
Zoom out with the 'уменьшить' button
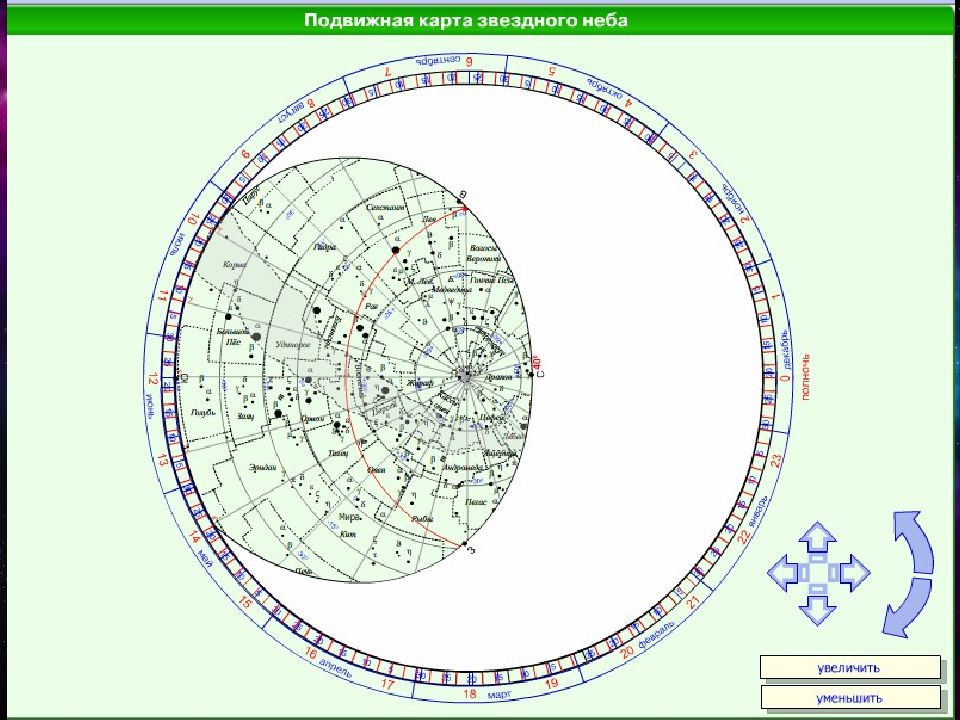(850, 697)
